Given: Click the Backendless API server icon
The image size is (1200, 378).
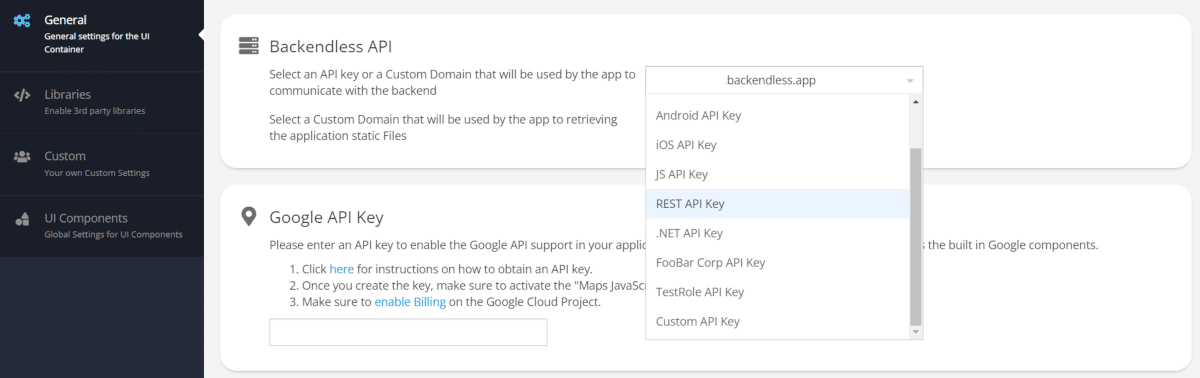Looking at the screenshot, I should pyautogui.click(x=249, y=46).
